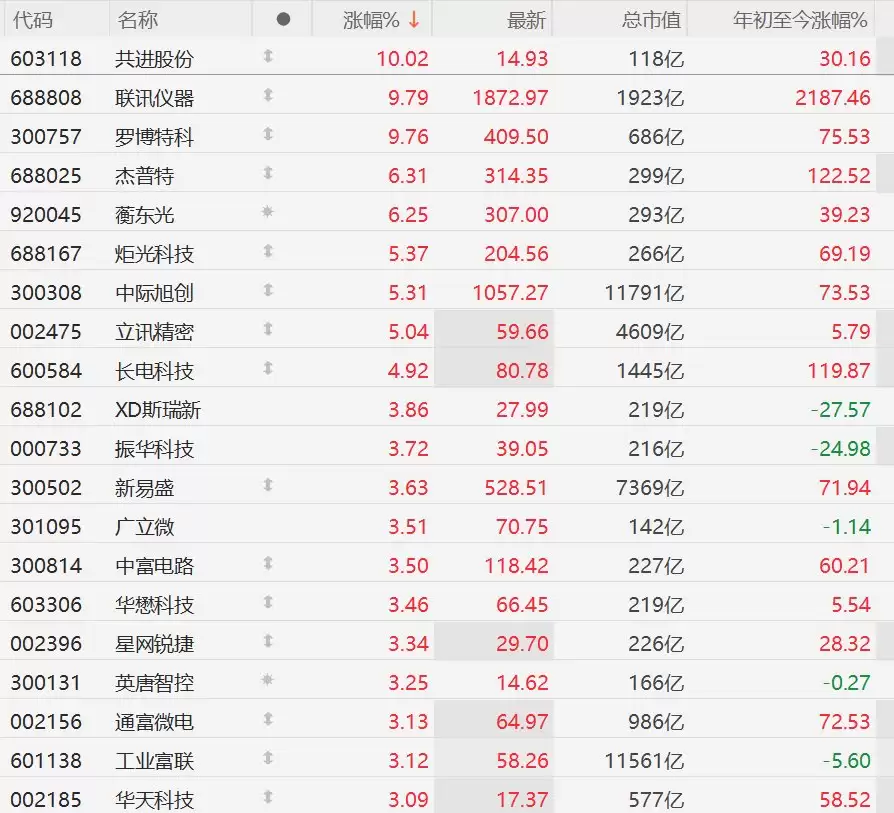Select stock name 蘅东光

click(145, 215)
